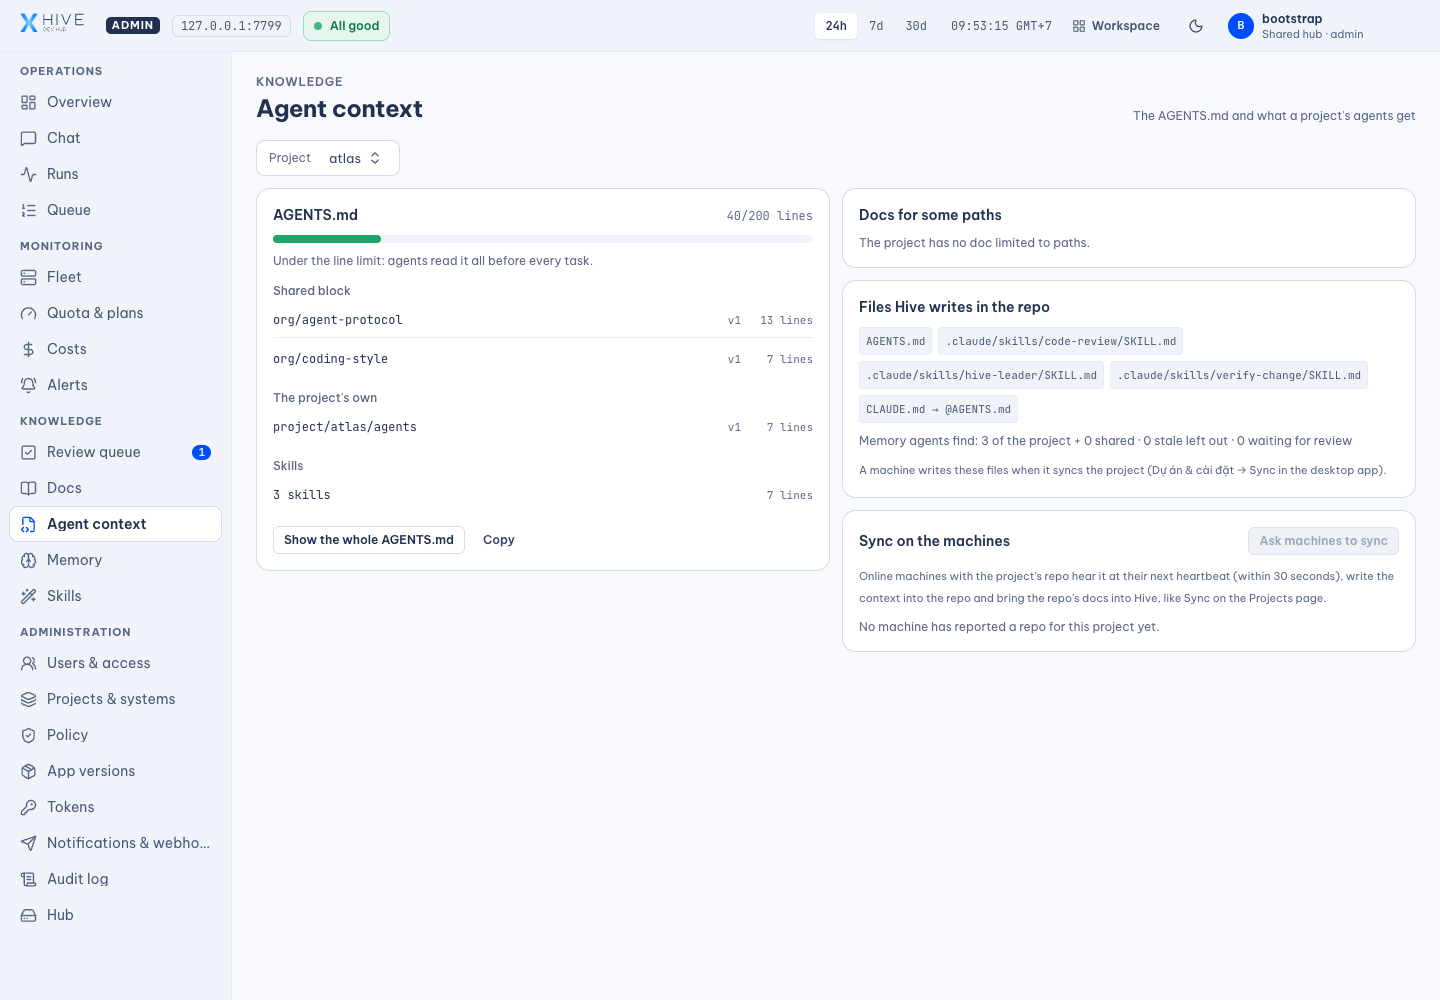
Task: Click the org/coding-style shared block row
Action: click(x=543, y=359)
